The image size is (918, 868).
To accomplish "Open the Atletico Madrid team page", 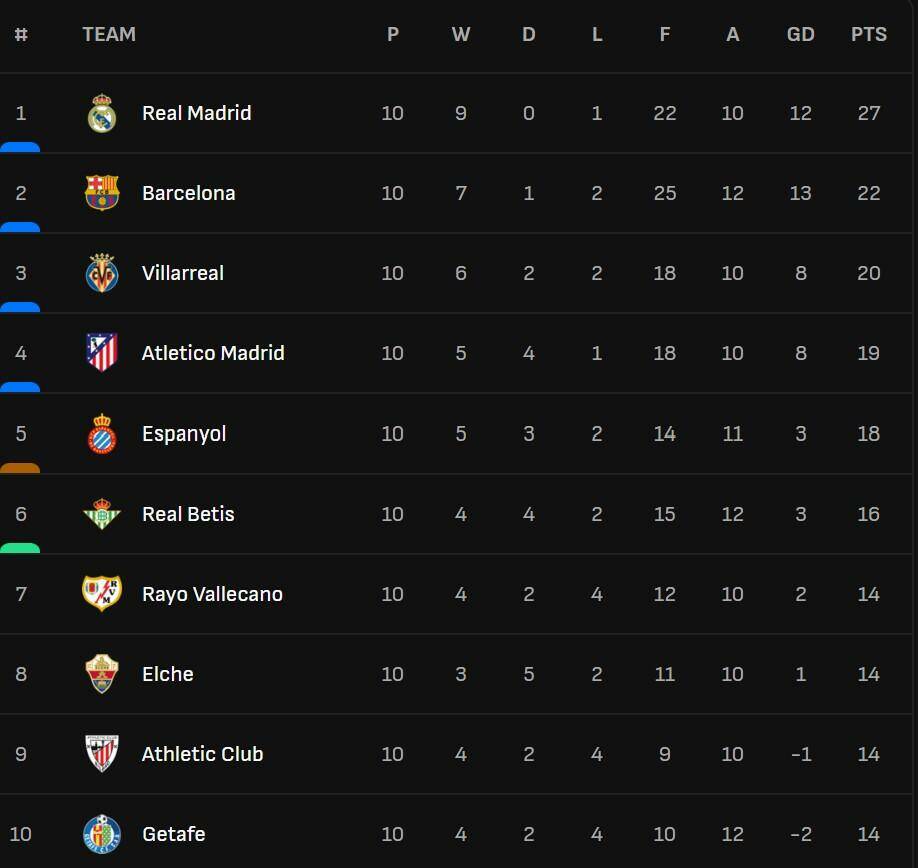I will (x=213, y=353).
